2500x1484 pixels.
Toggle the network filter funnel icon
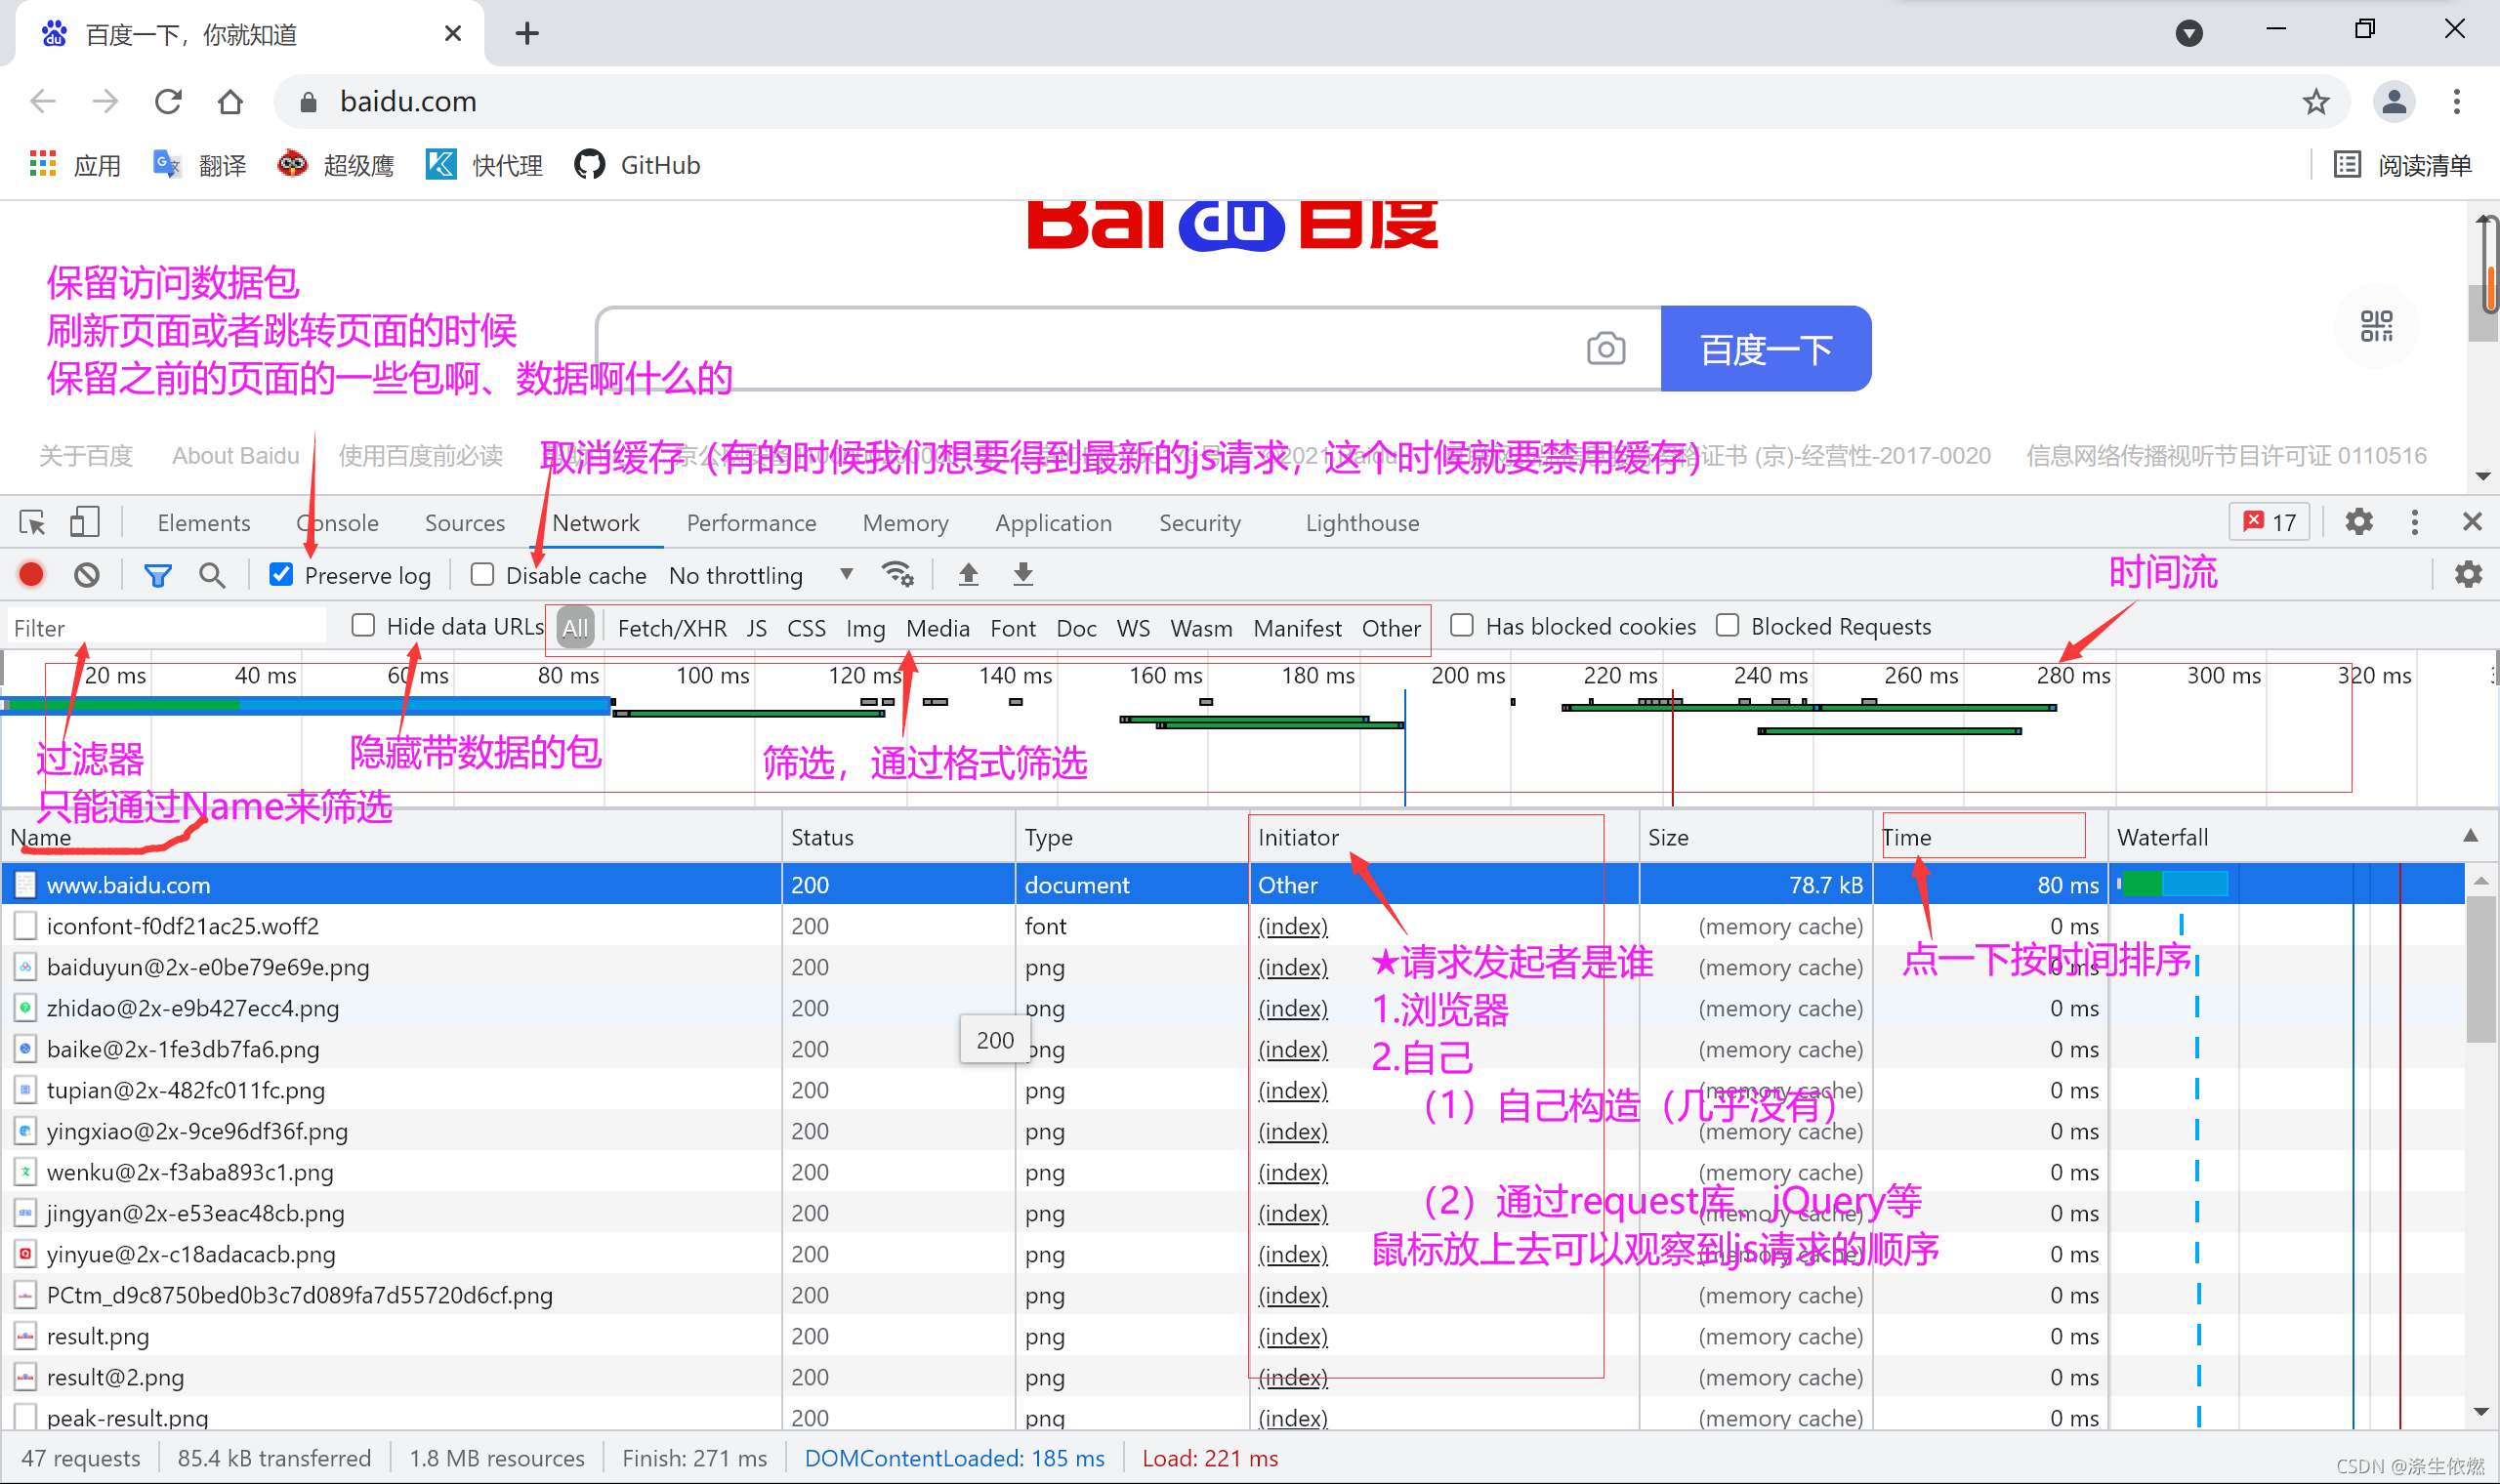pyautogui.click(x=157, y=575)
